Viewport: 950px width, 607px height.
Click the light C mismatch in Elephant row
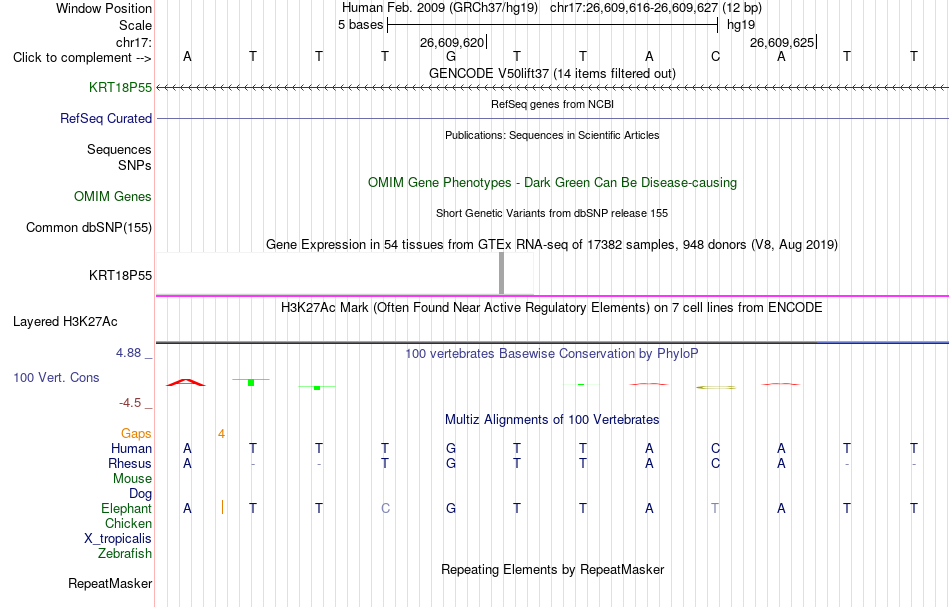(x=385, y=509)
